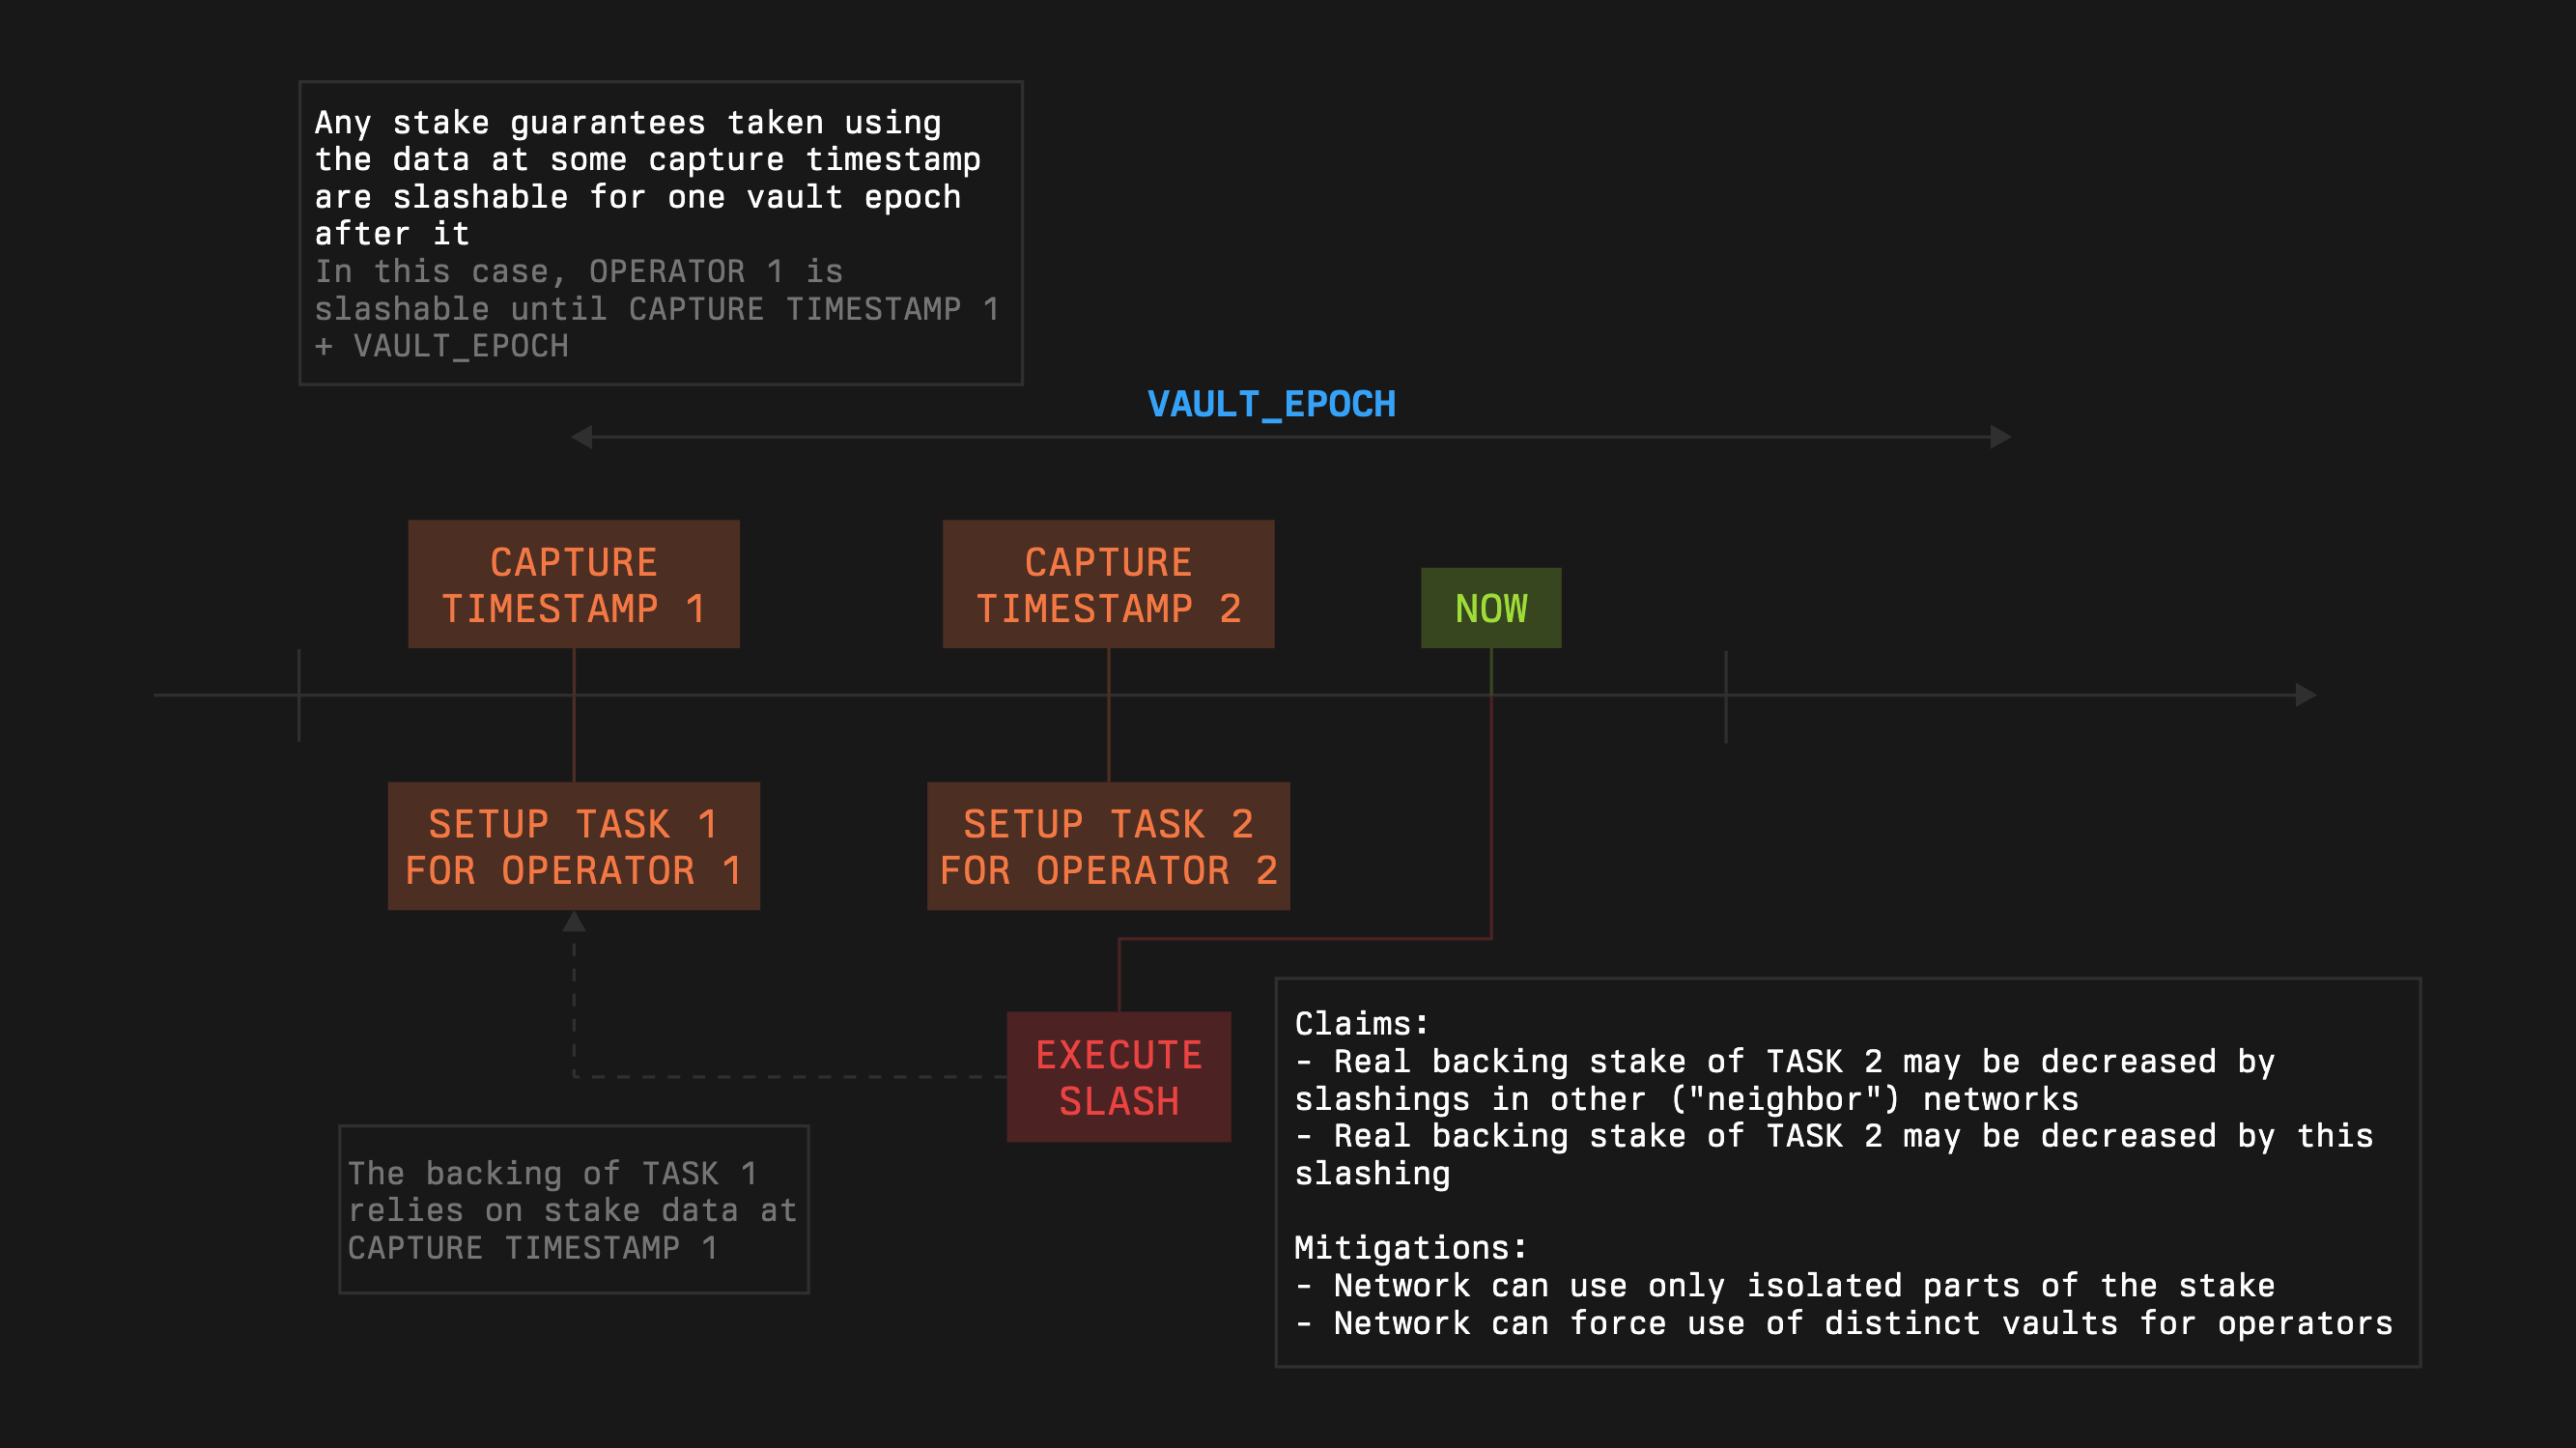
Task: Click the blue VAULT_EPOCH label
Action: 1271,404
